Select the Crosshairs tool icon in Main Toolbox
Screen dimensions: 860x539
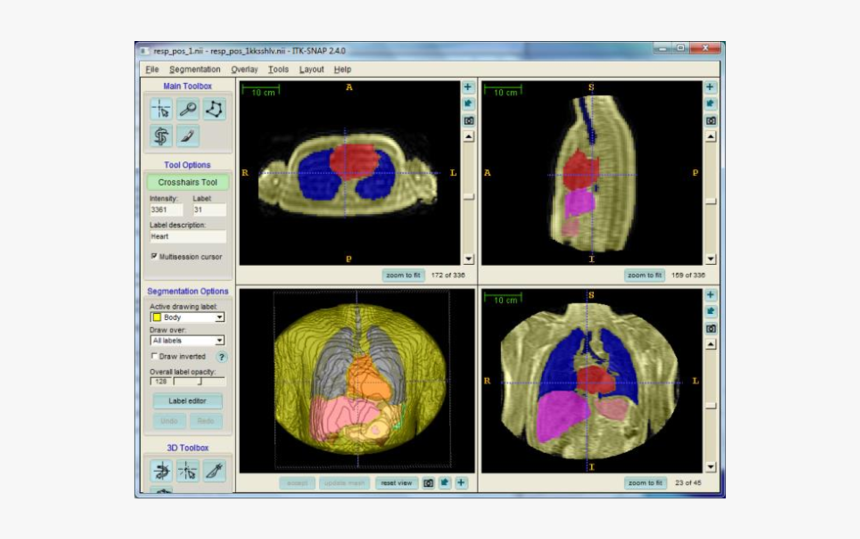pyautogui.click(x=161, y=110)
